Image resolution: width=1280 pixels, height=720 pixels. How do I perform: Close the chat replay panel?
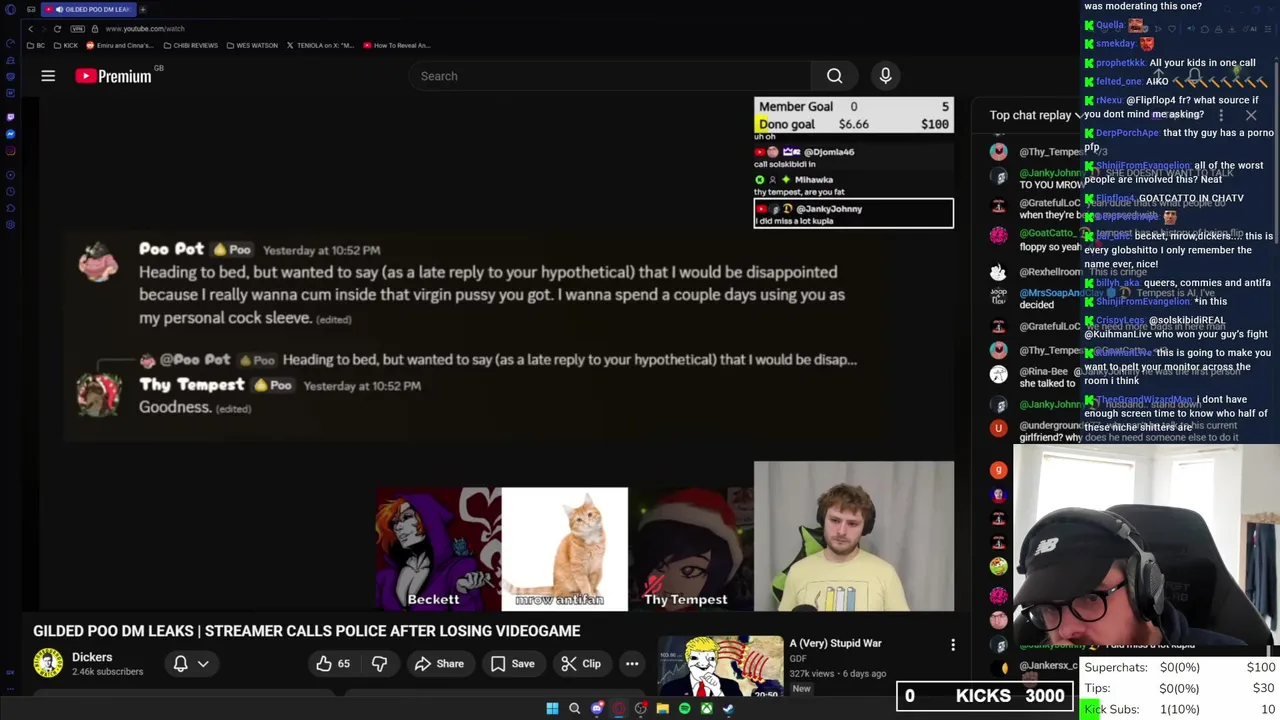1251,115
